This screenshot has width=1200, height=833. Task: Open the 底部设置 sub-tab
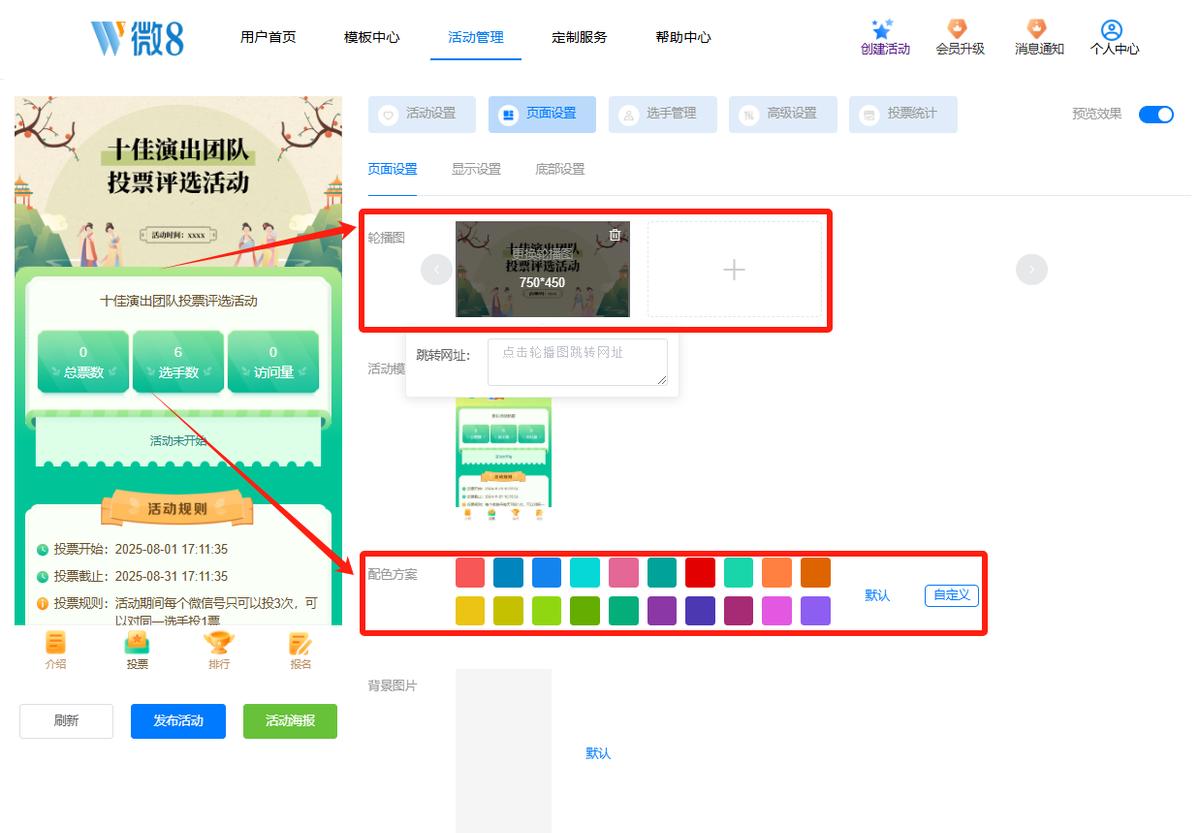[x=560, y=169]
